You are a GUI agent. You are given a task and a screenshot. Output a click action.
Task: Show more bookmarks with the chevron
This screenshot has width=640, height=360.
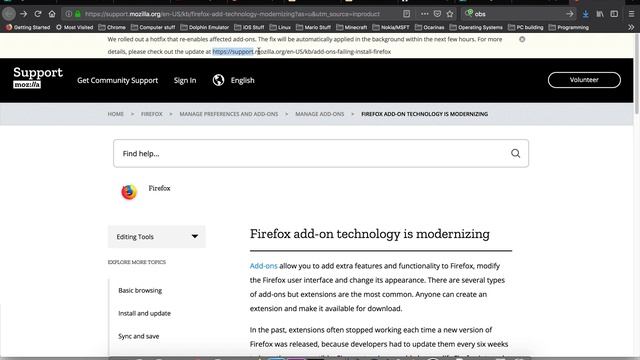[631, 27]
